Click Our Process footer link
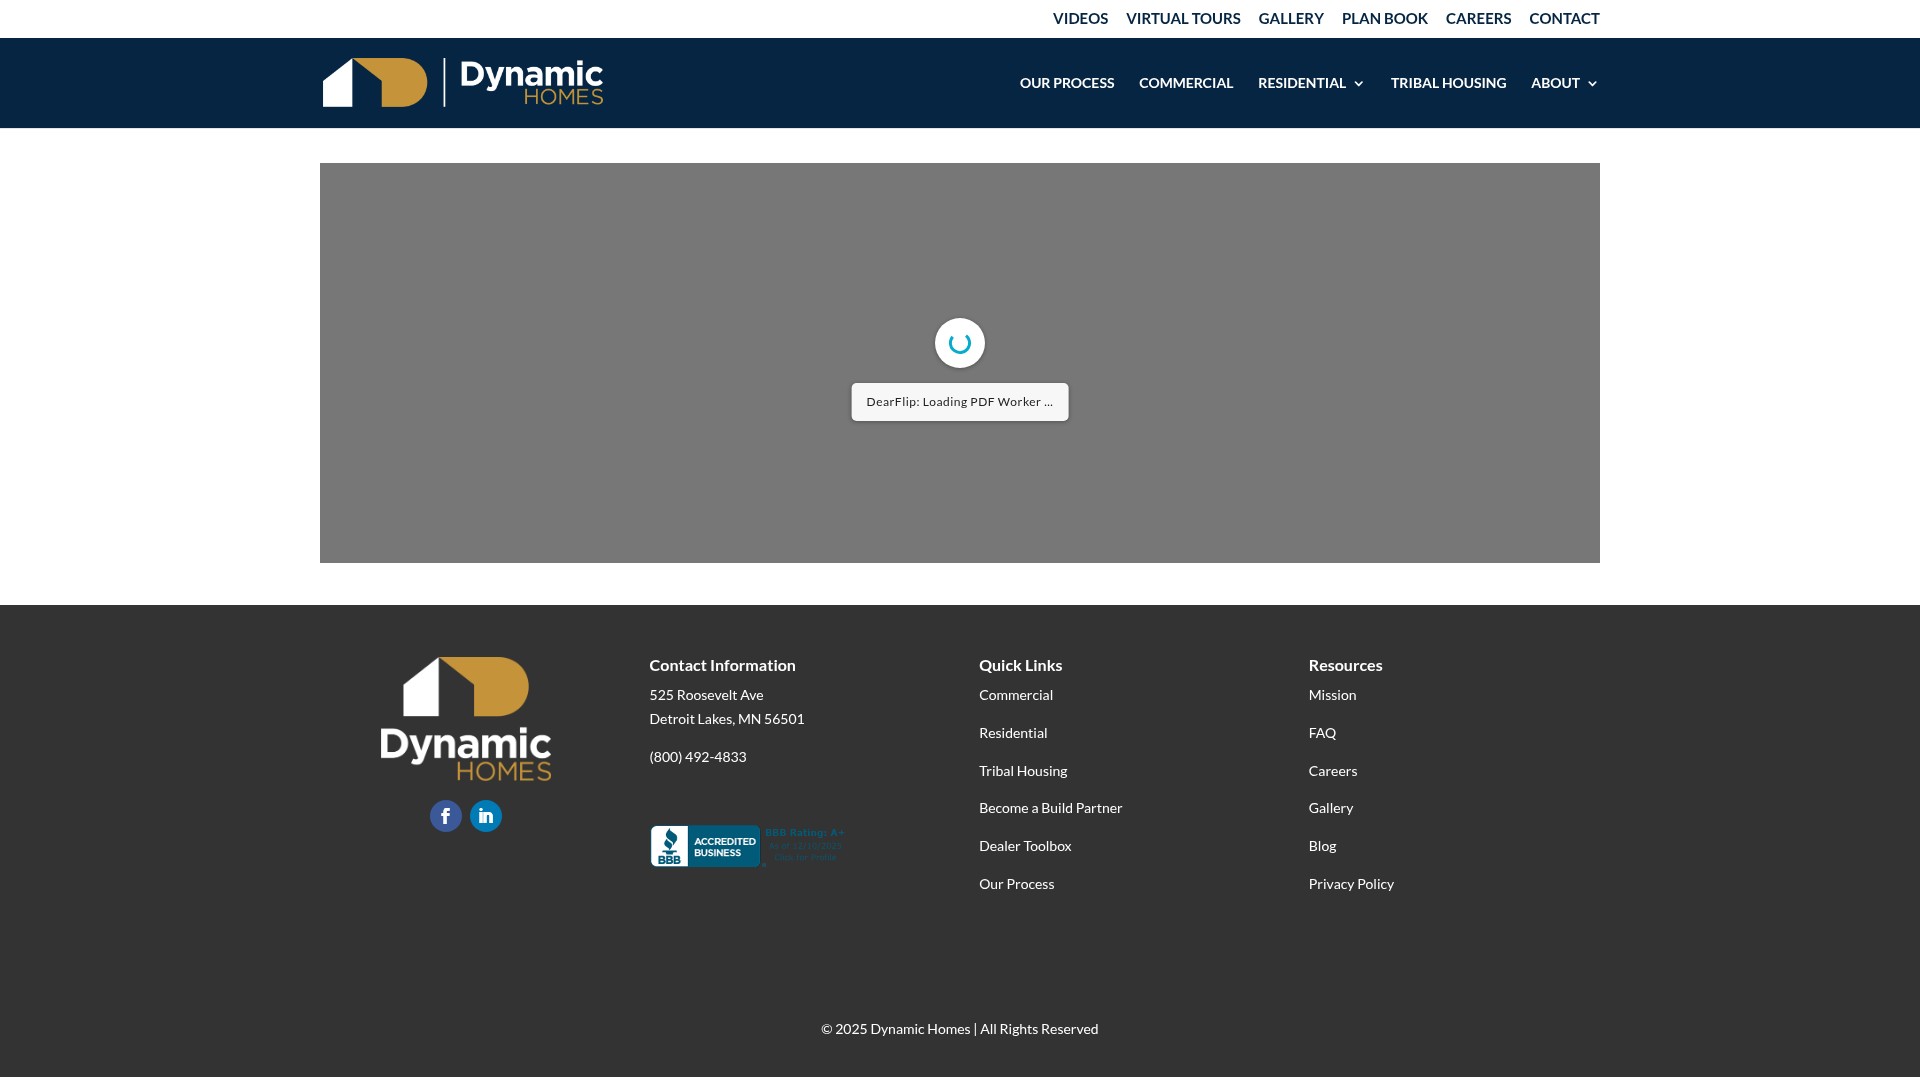Viewport: 1920px width, 1080px height. pos(1017,884)
